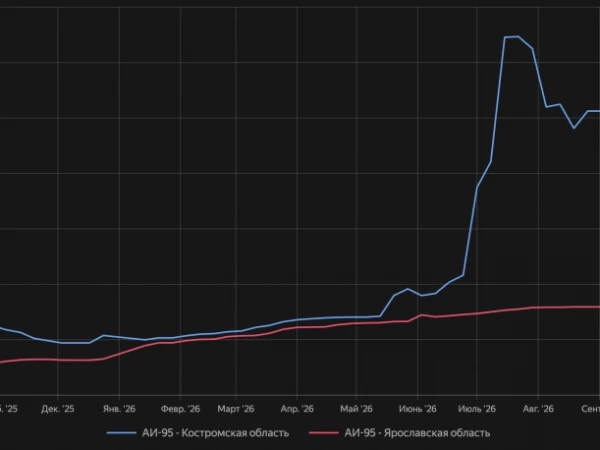Click red line swatch for Ярославская область
Image resolution: width=600 pixels, height=450 pixels.
coord(324,433)
